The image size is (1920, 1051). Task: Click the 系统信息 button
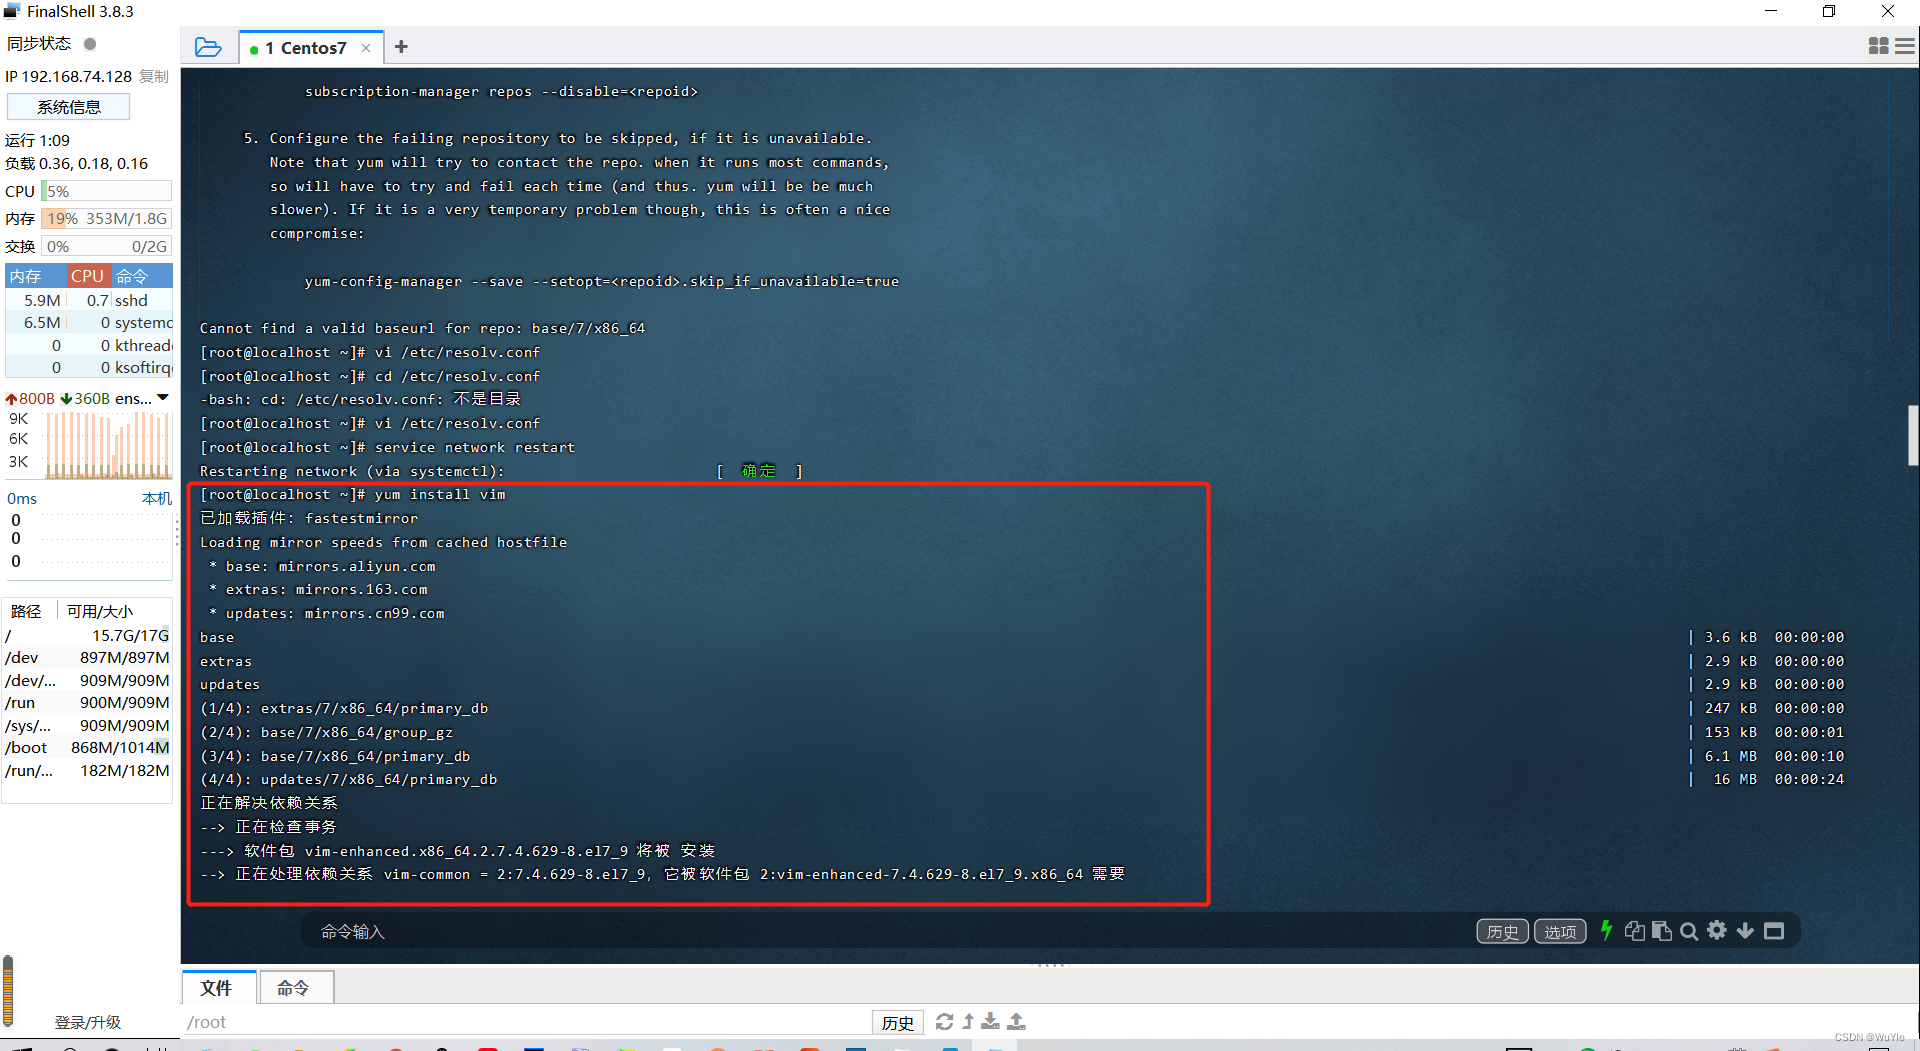68,106
